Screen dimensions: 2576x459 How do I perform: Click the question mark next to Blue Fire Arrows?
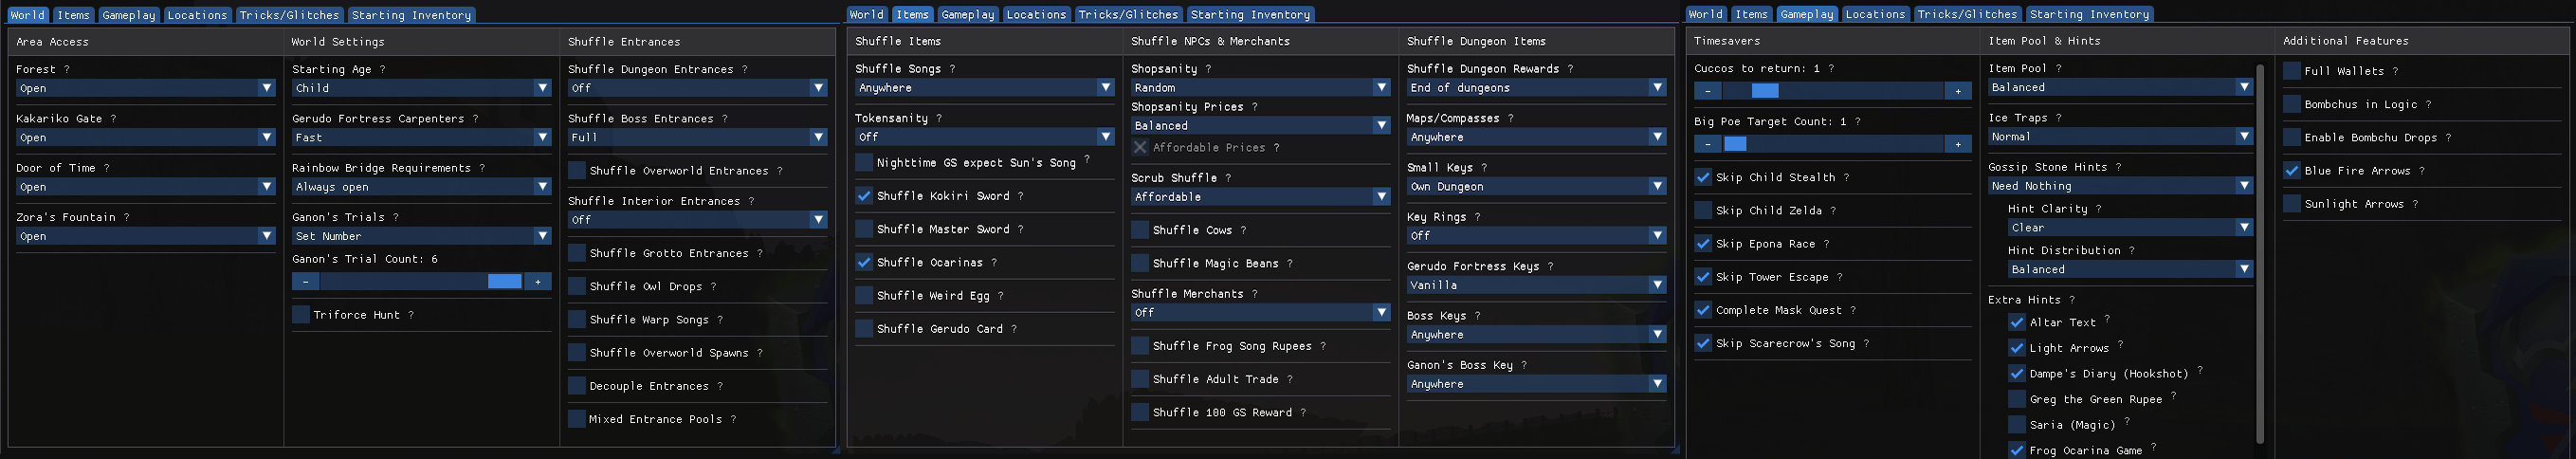[2422, 171]
